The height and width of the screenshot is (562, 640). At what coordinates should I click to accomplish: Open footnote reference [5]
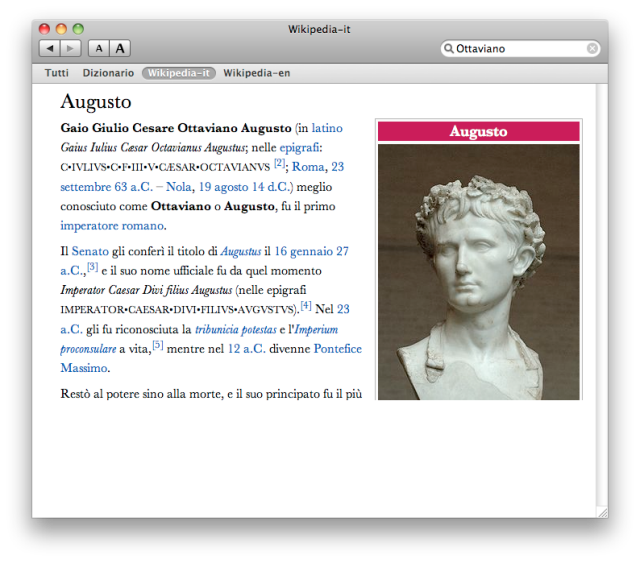[158, 345]
